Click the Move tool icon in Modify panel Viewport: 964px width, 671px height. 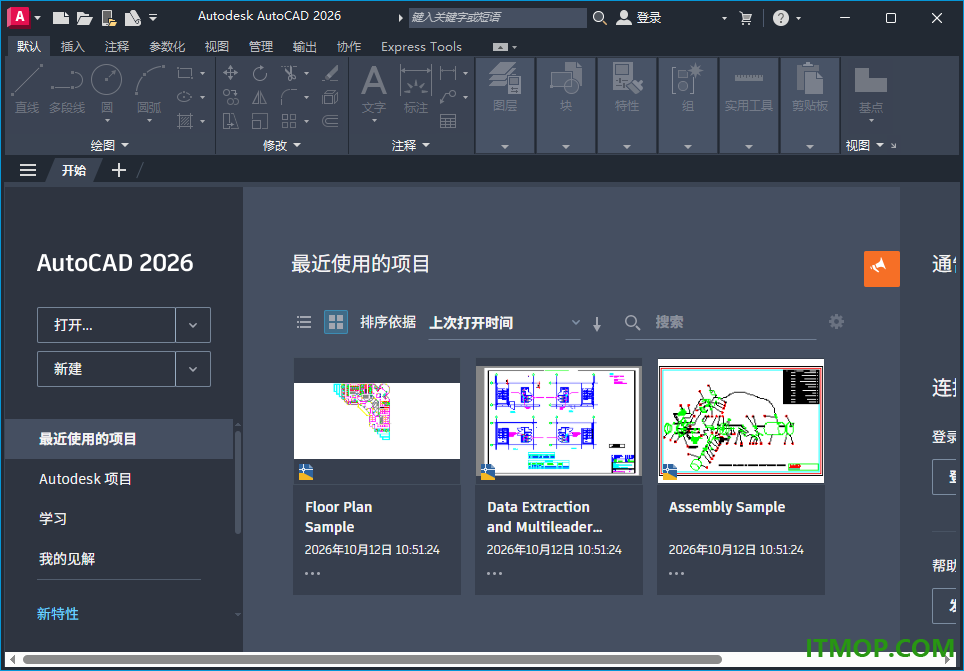coord(231,73)
